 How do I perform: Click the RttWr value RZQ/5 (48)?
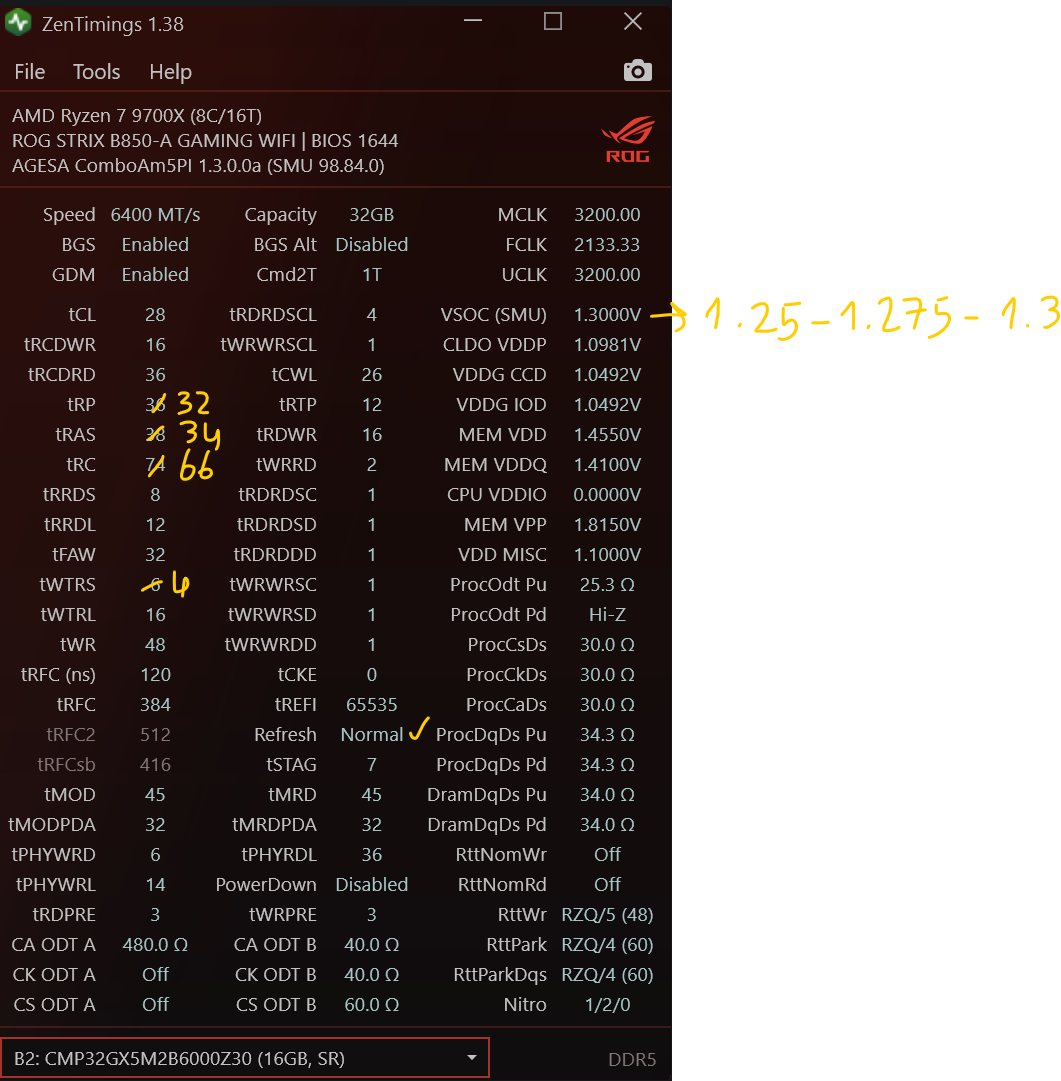(x=607, y=915)
